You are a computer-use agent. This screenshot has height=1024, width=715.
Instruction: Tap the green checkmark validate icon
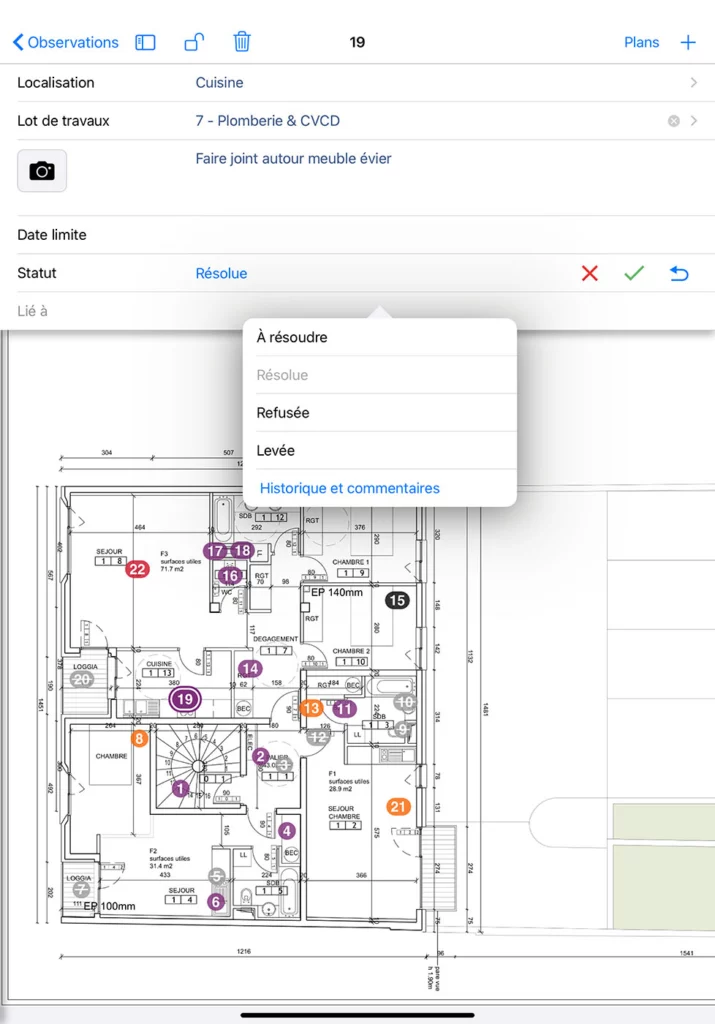[634, 273]
